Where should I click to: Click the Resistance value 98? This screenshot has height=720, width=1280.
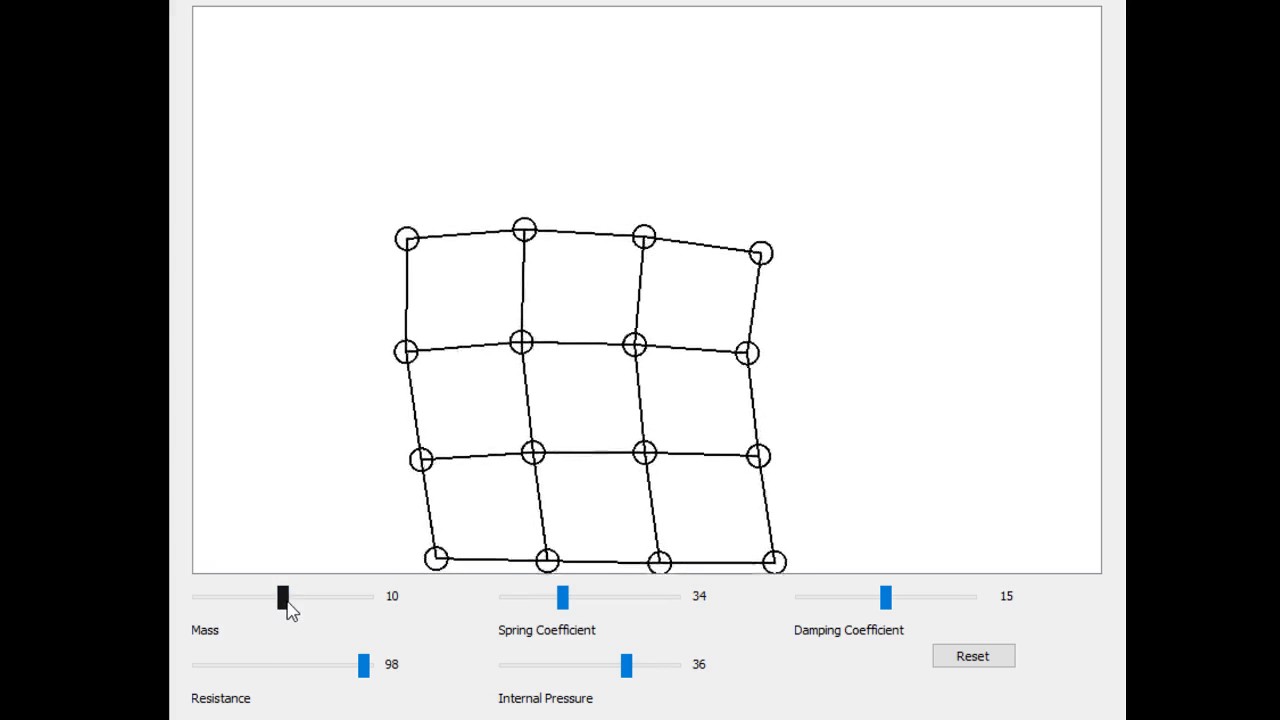392,664
